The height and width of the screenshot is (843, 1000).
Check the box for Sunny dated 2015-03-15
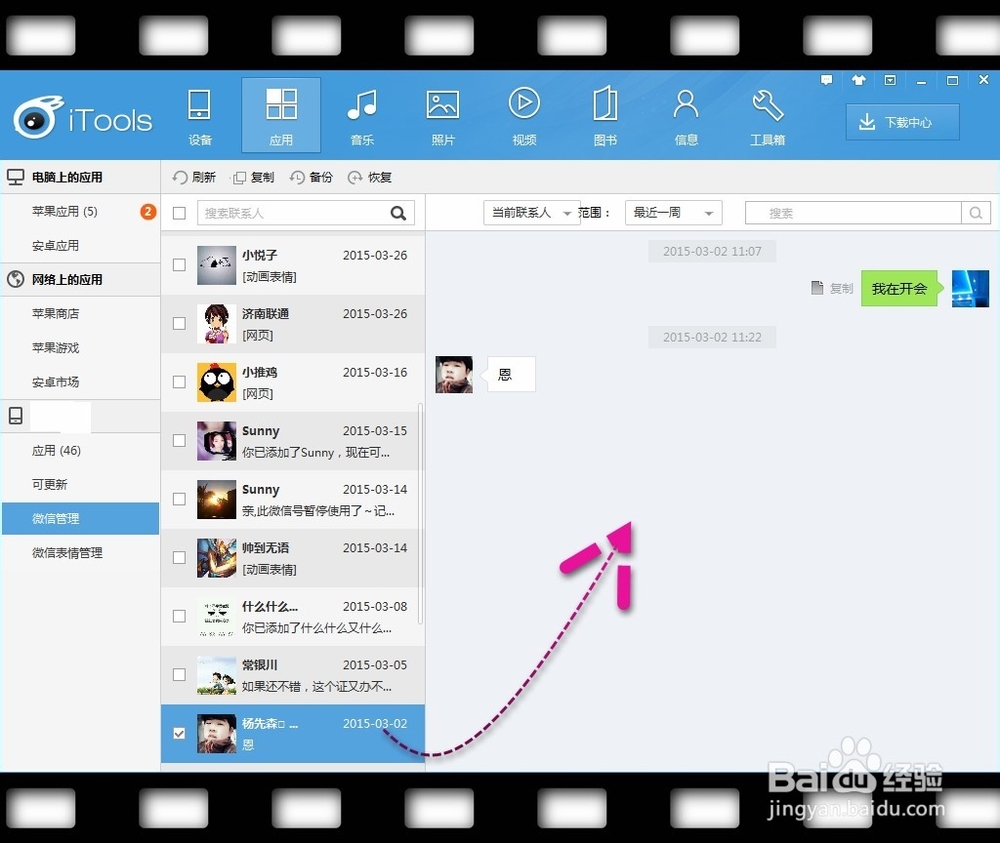pos(179,441)
